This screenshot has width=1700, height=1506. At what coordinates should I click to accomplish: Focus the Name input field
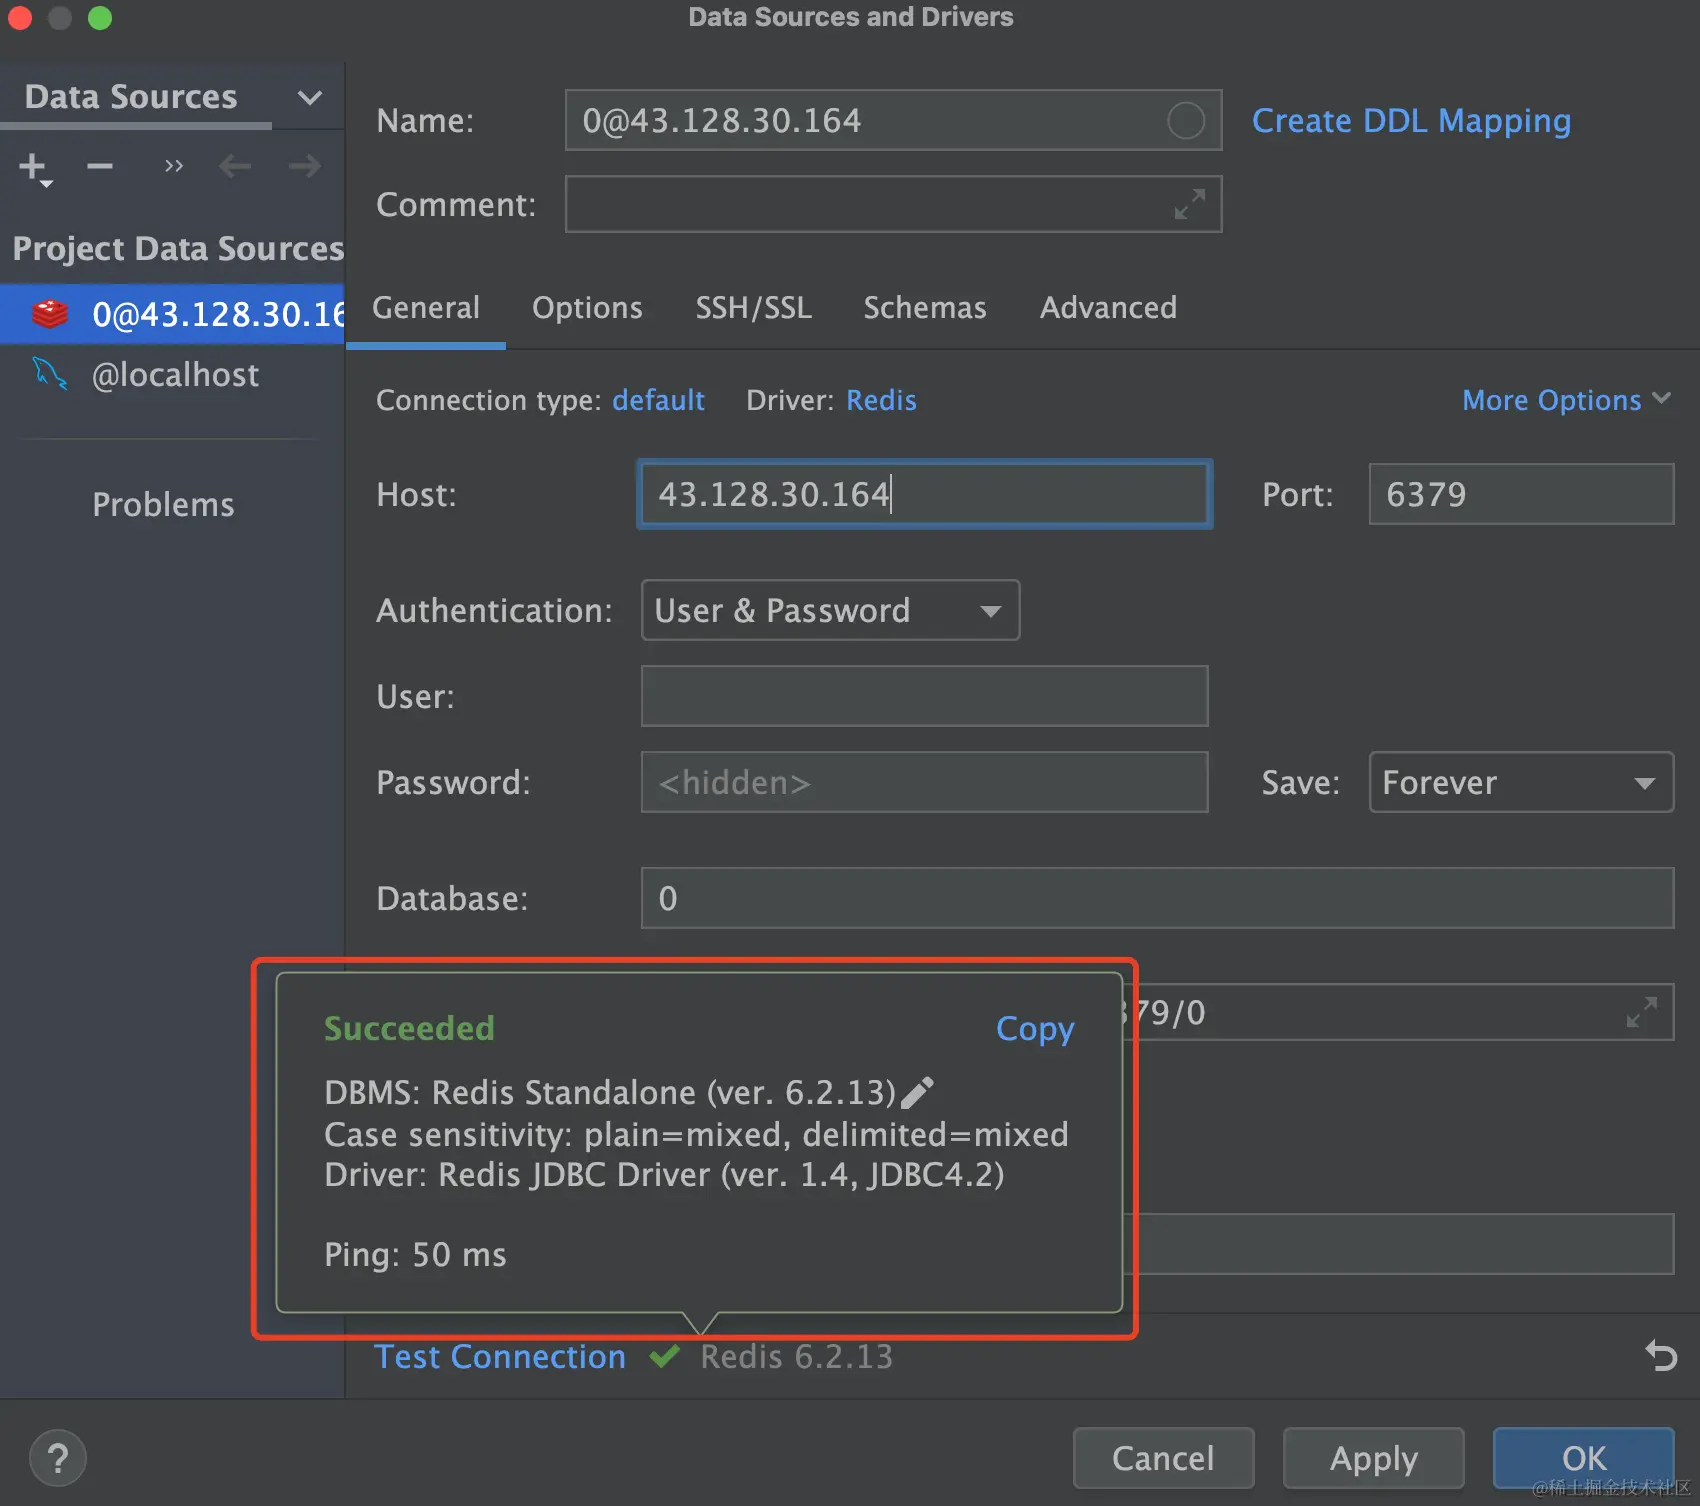click(893, 120)
